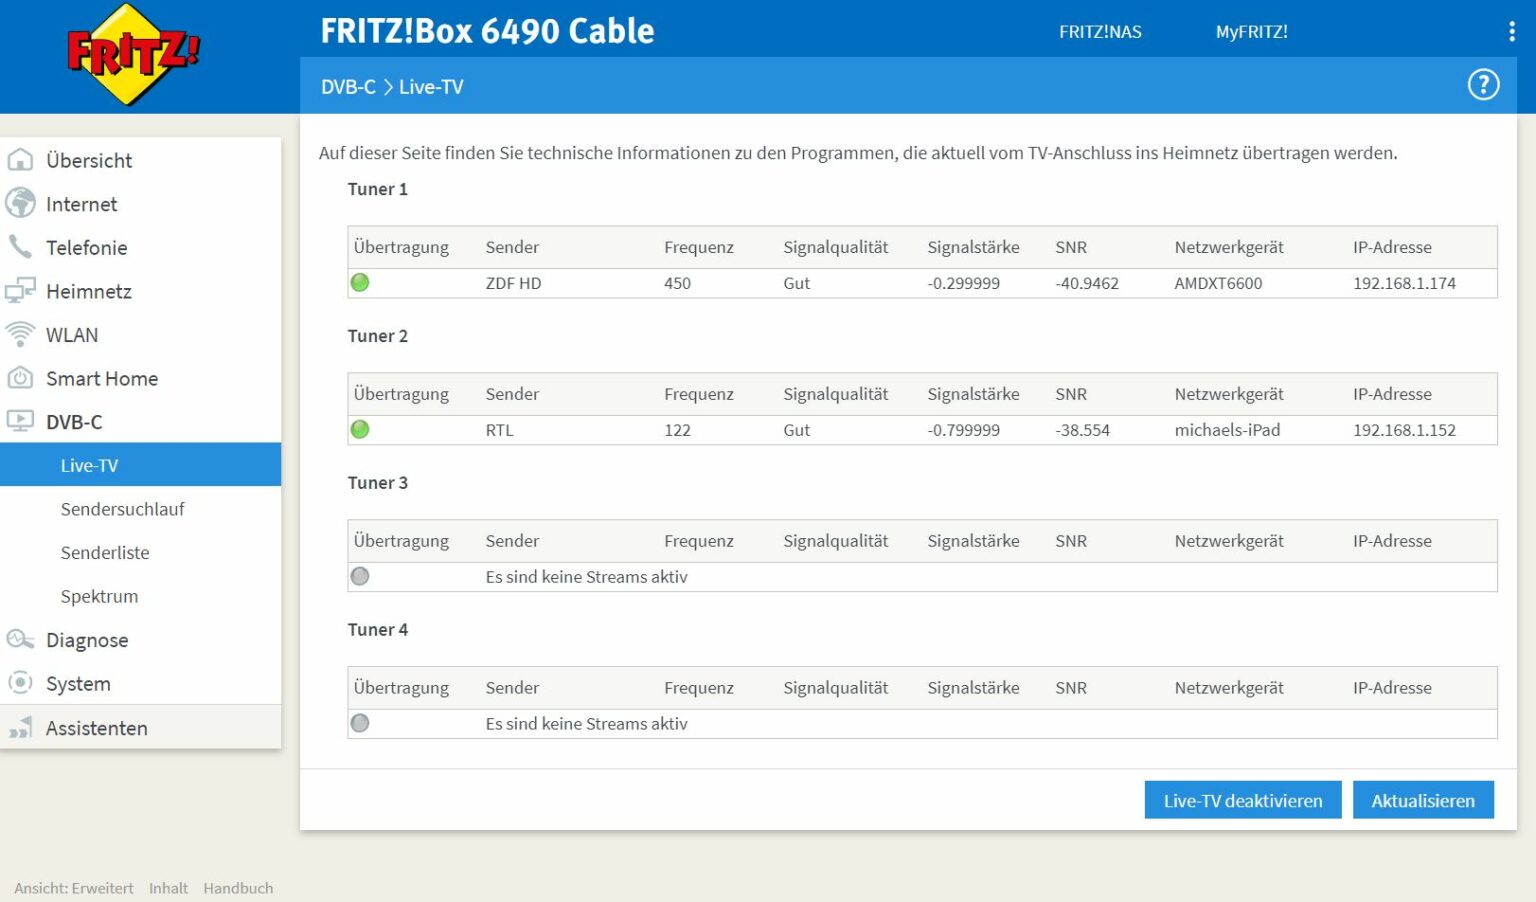Screen dimensions: 1536x902
Task: Click the Smart Home icon
Action: [x=20, y=378]
